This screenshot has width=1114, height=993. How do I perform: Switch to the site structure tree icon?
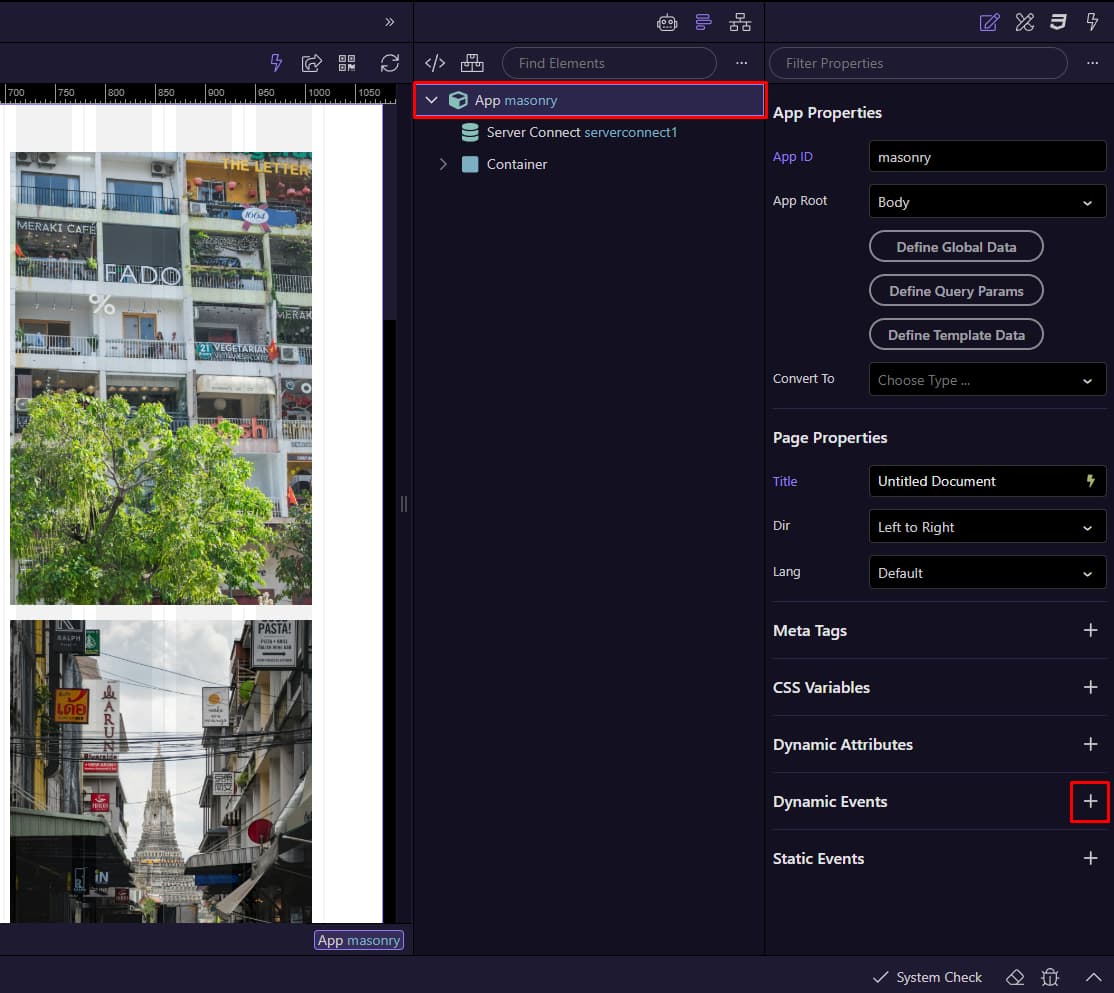point(740,22)
